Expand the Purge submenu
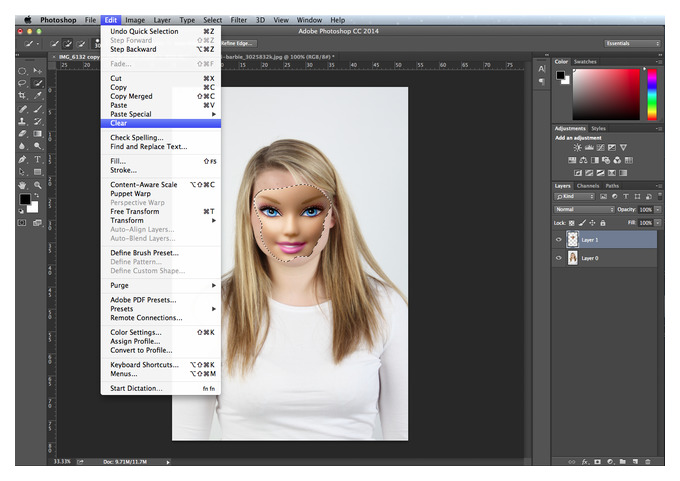Viewport: 680px width, 481px height. 213,285
